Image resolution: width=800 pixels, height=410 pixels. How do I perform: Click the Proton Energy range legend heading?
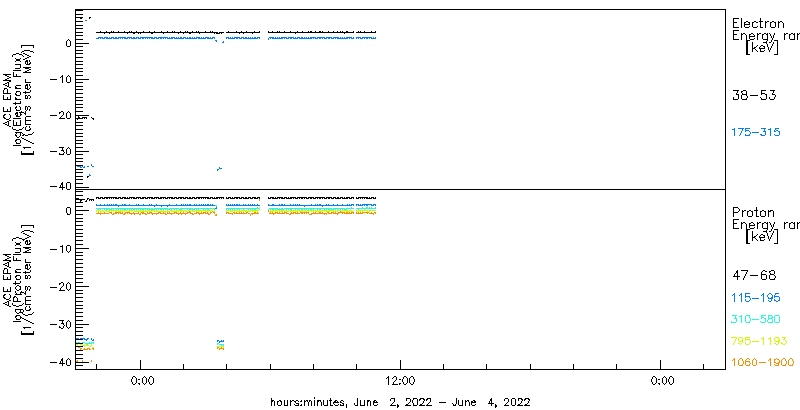coord(765,225)
